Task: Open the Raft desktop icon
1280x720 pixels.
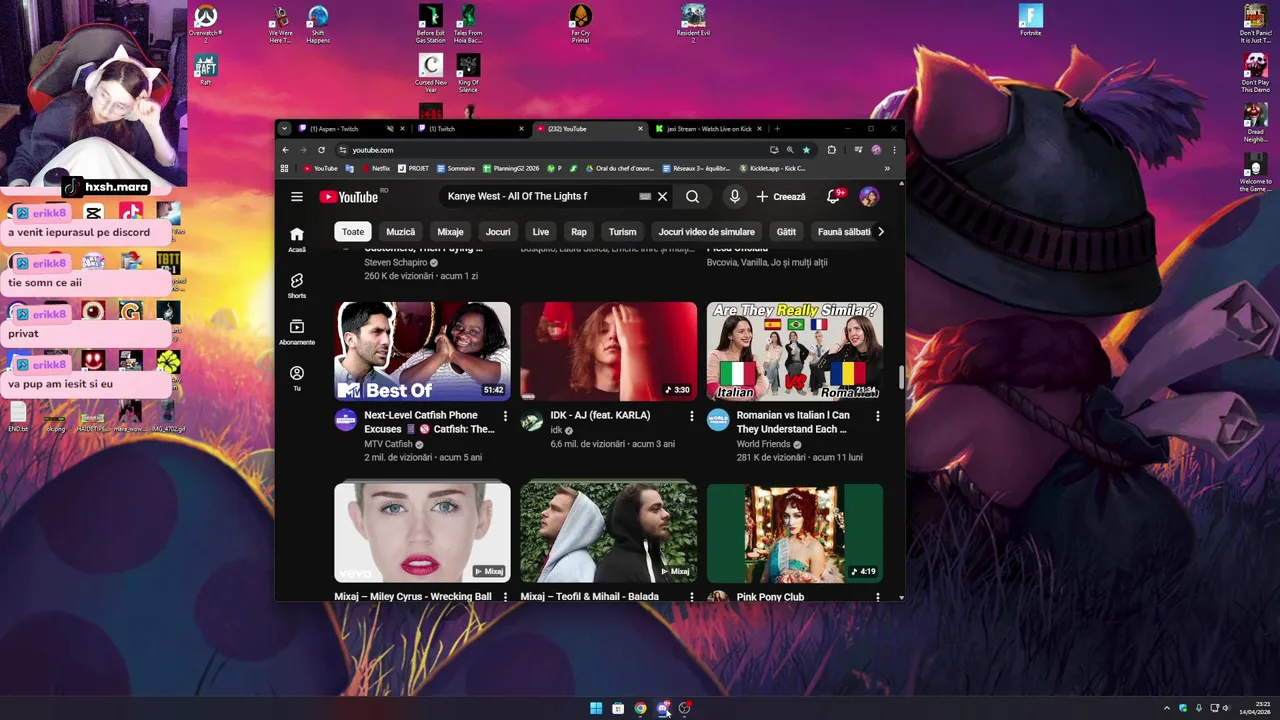Action: pyautogui.click(x=205, y=70)
